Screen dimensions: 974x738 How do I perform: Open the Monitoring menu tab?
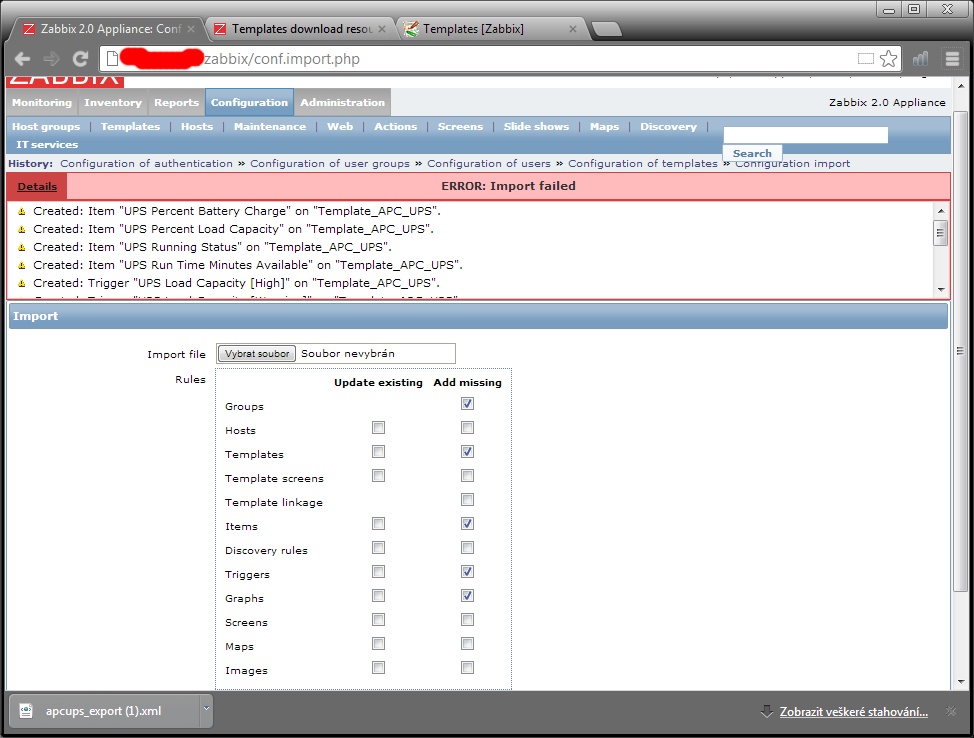[x=42, y=102]
